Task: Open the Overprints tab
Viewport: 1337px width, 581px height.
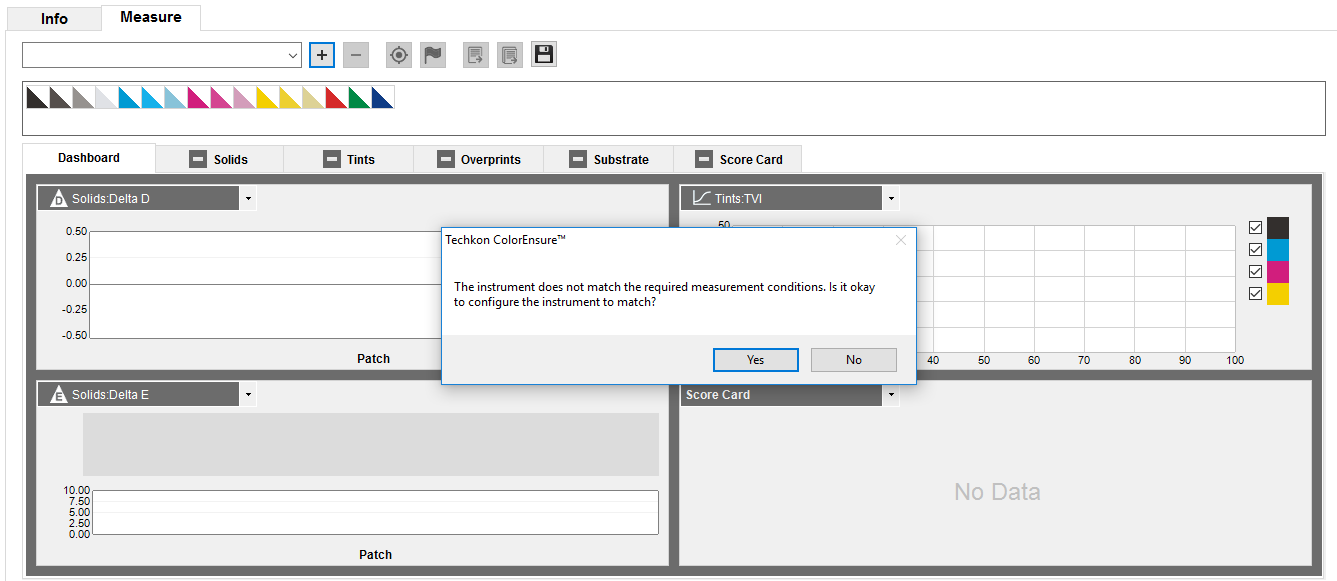Action: [478, 159]
